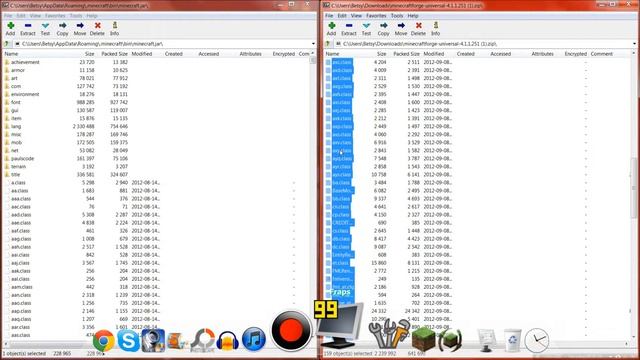Select the lang folder in left window
The image size is (640, 360).
(16, 127)
